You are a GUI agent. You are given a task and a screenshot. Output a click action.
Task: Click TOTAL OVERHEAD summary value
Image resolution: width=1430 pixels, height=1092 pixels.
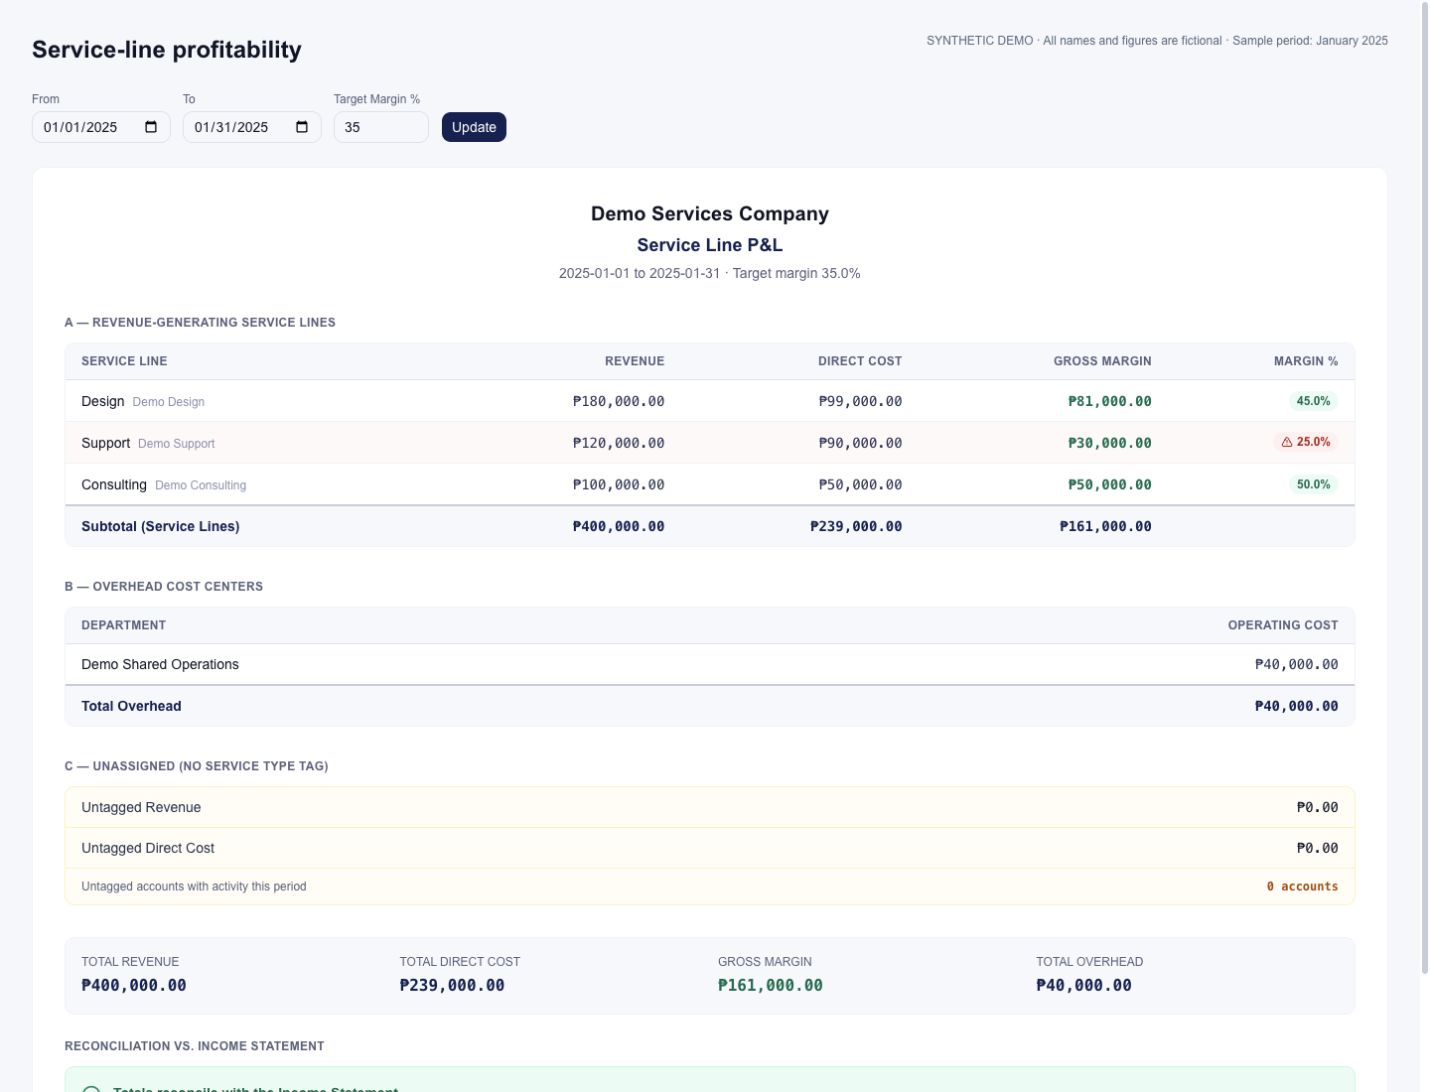(x=1084, y=985)
